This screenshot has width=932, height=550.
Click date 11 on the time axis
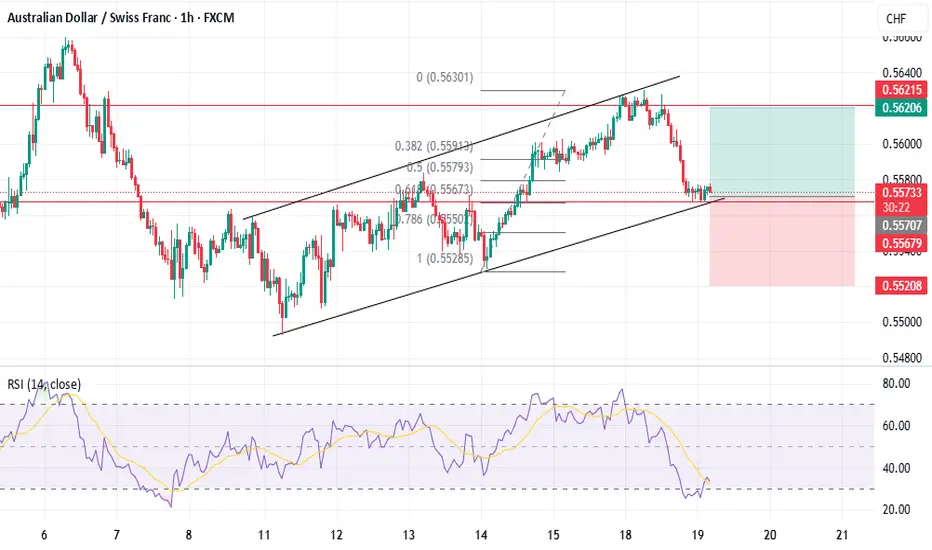pos(264,535)
